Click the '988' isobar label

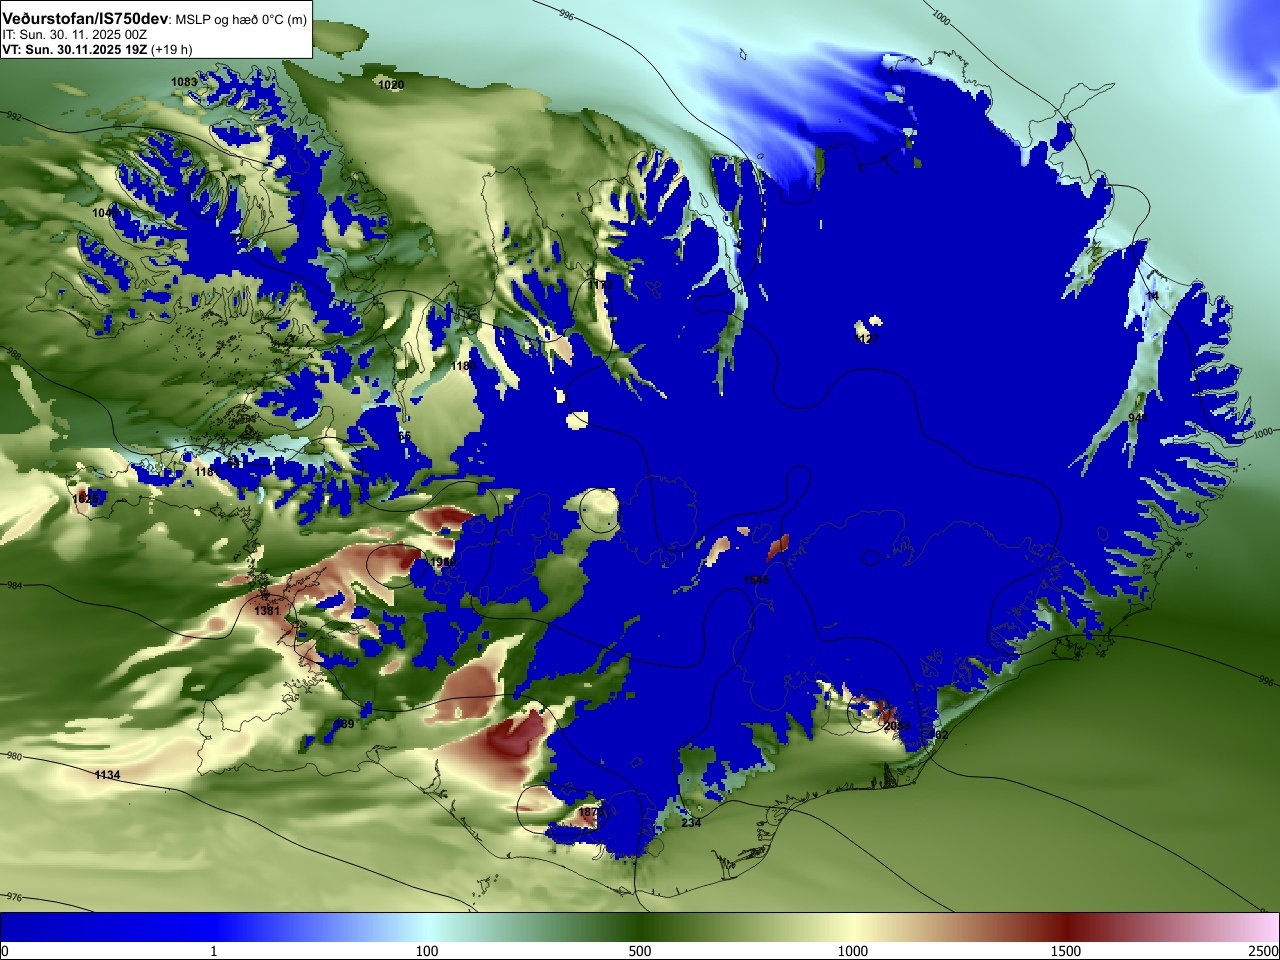[13, 354]
